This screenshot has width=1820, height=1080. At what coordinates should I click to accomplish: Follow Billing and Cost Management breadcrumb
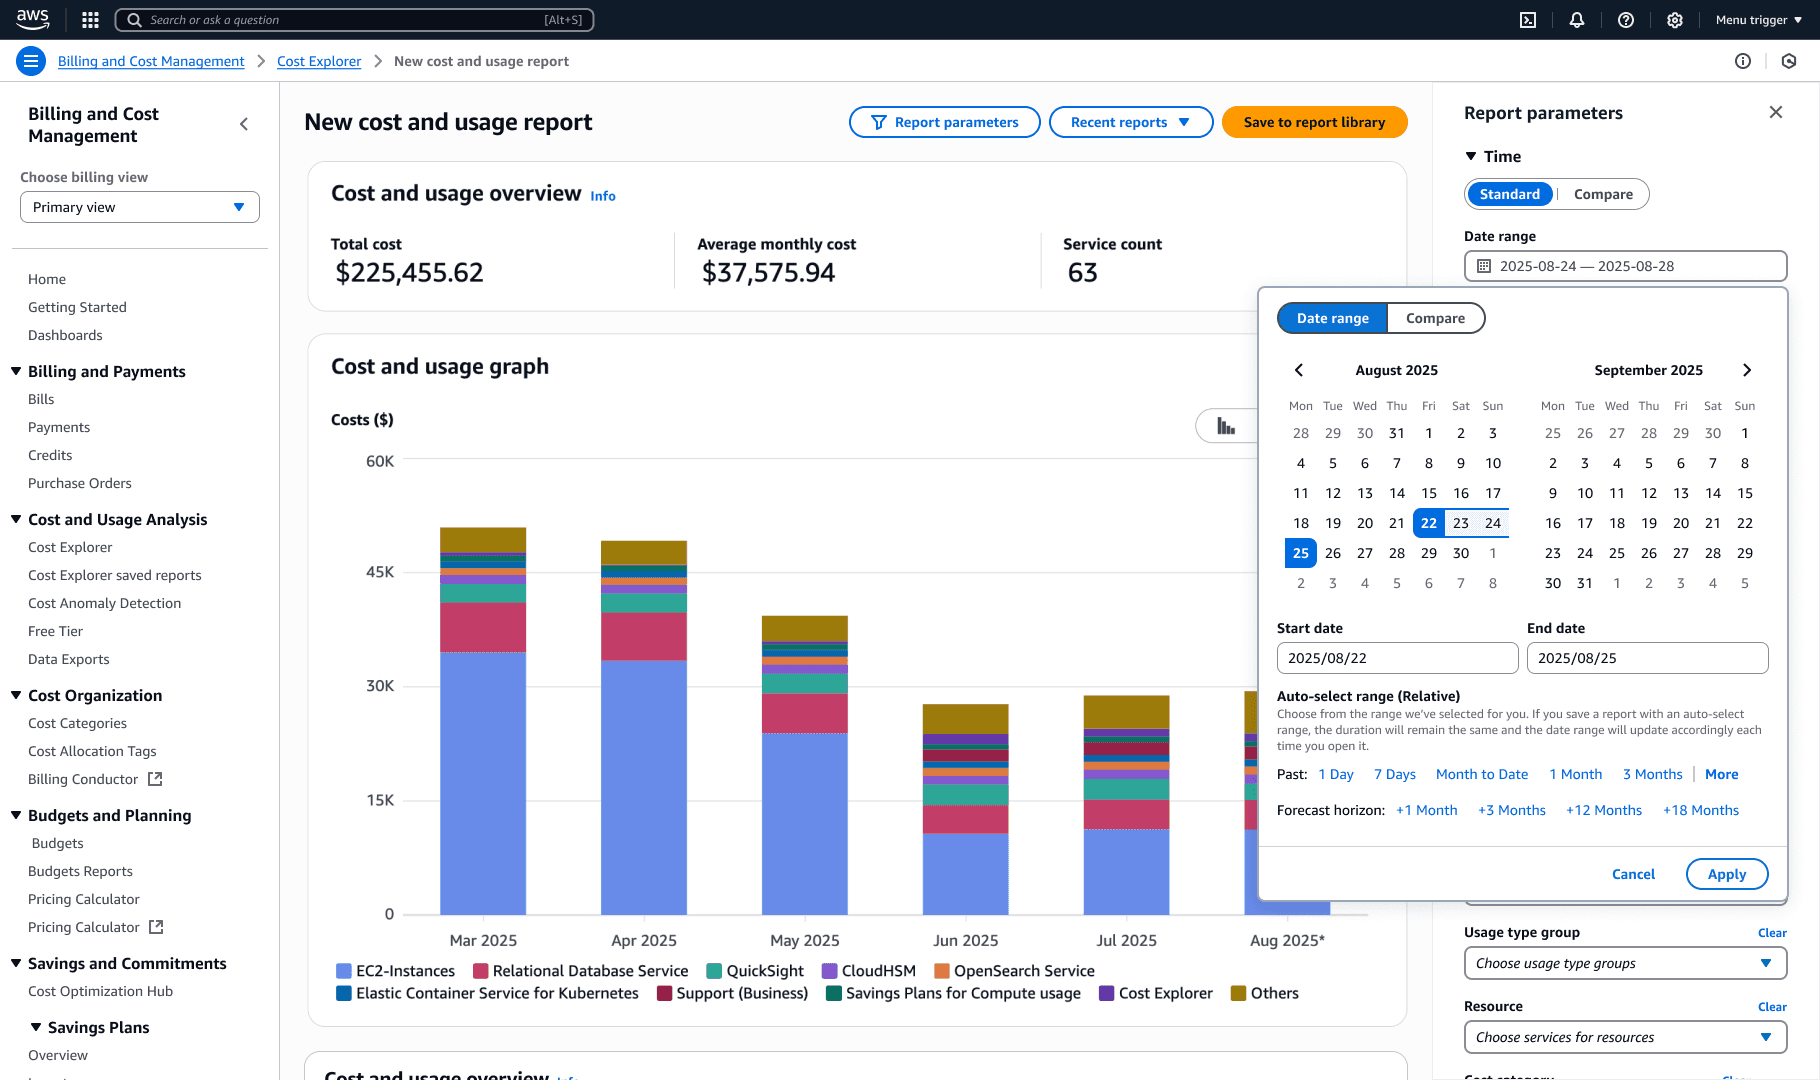(x=151, y=61)
